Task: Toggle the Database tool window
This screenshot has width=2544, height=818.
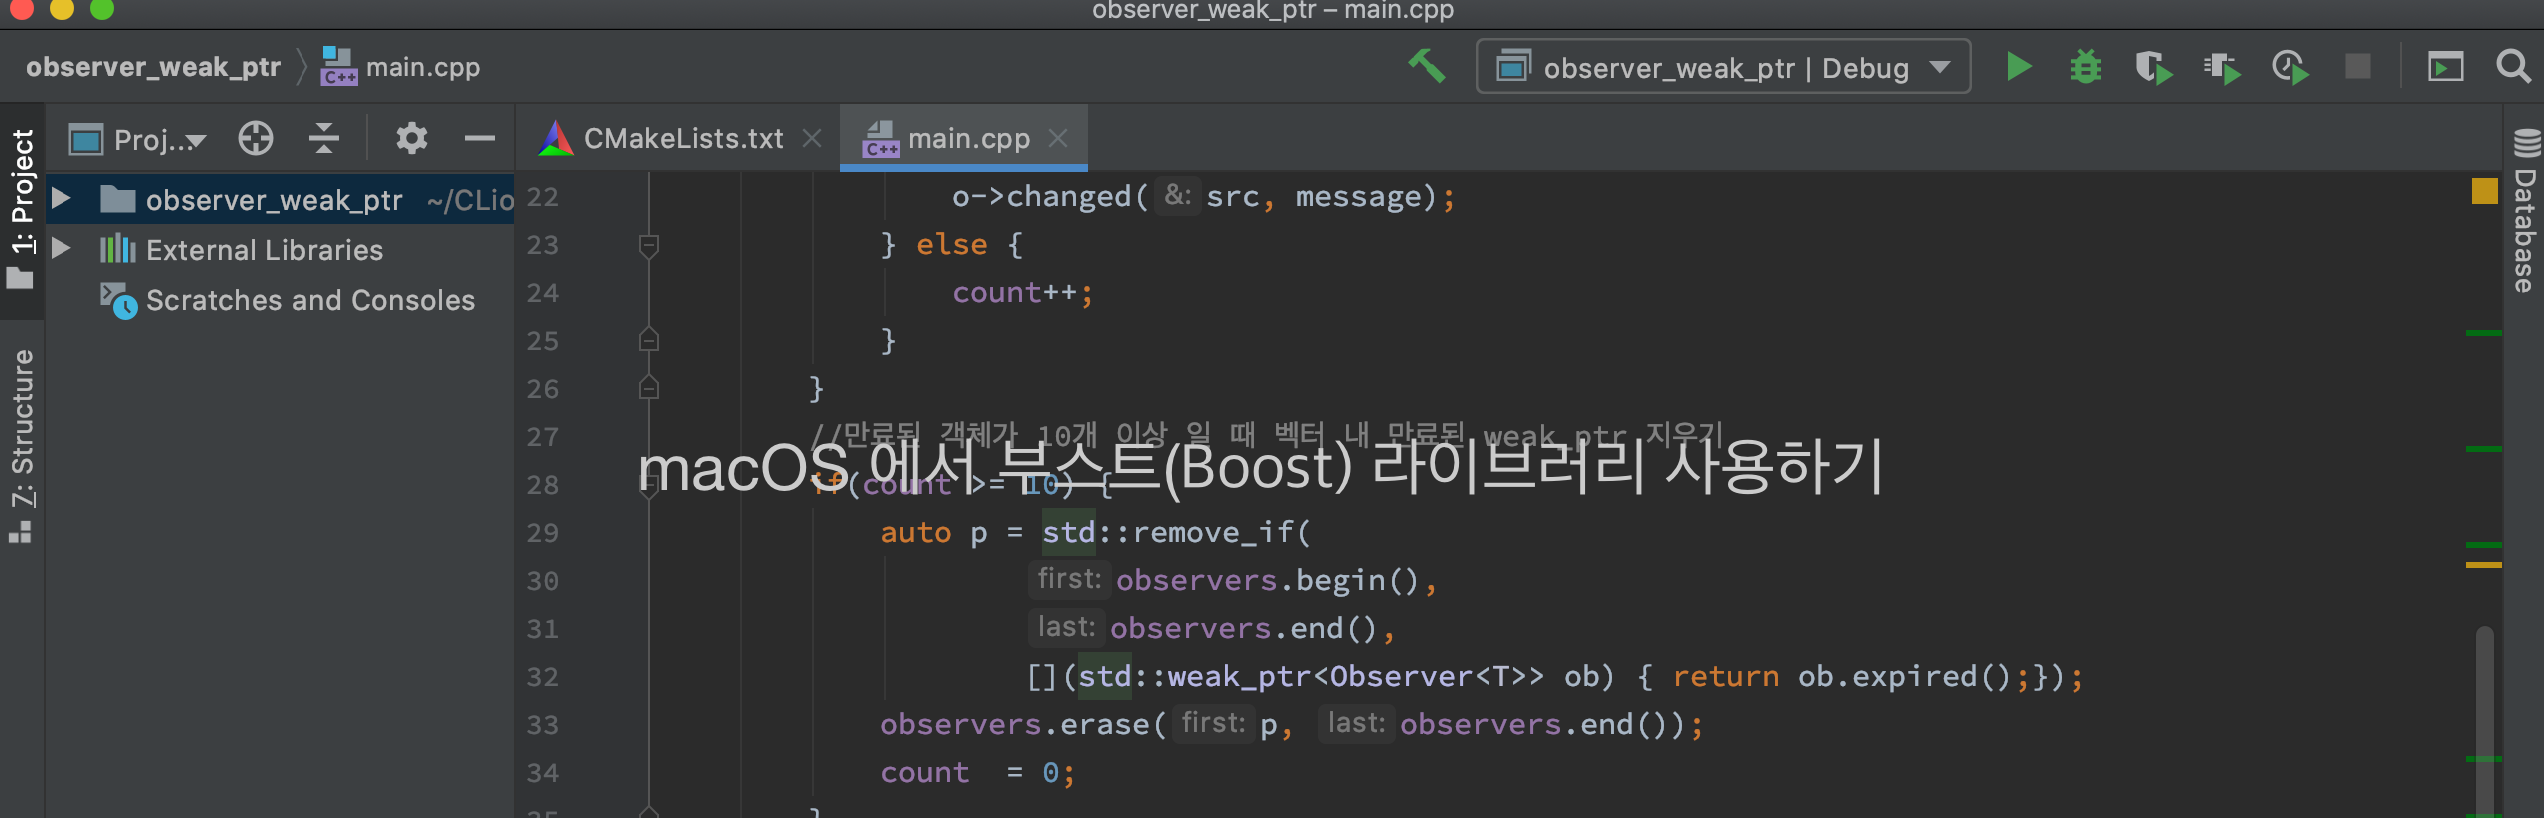Action: pyautogui.click(x=2525, y=211)
